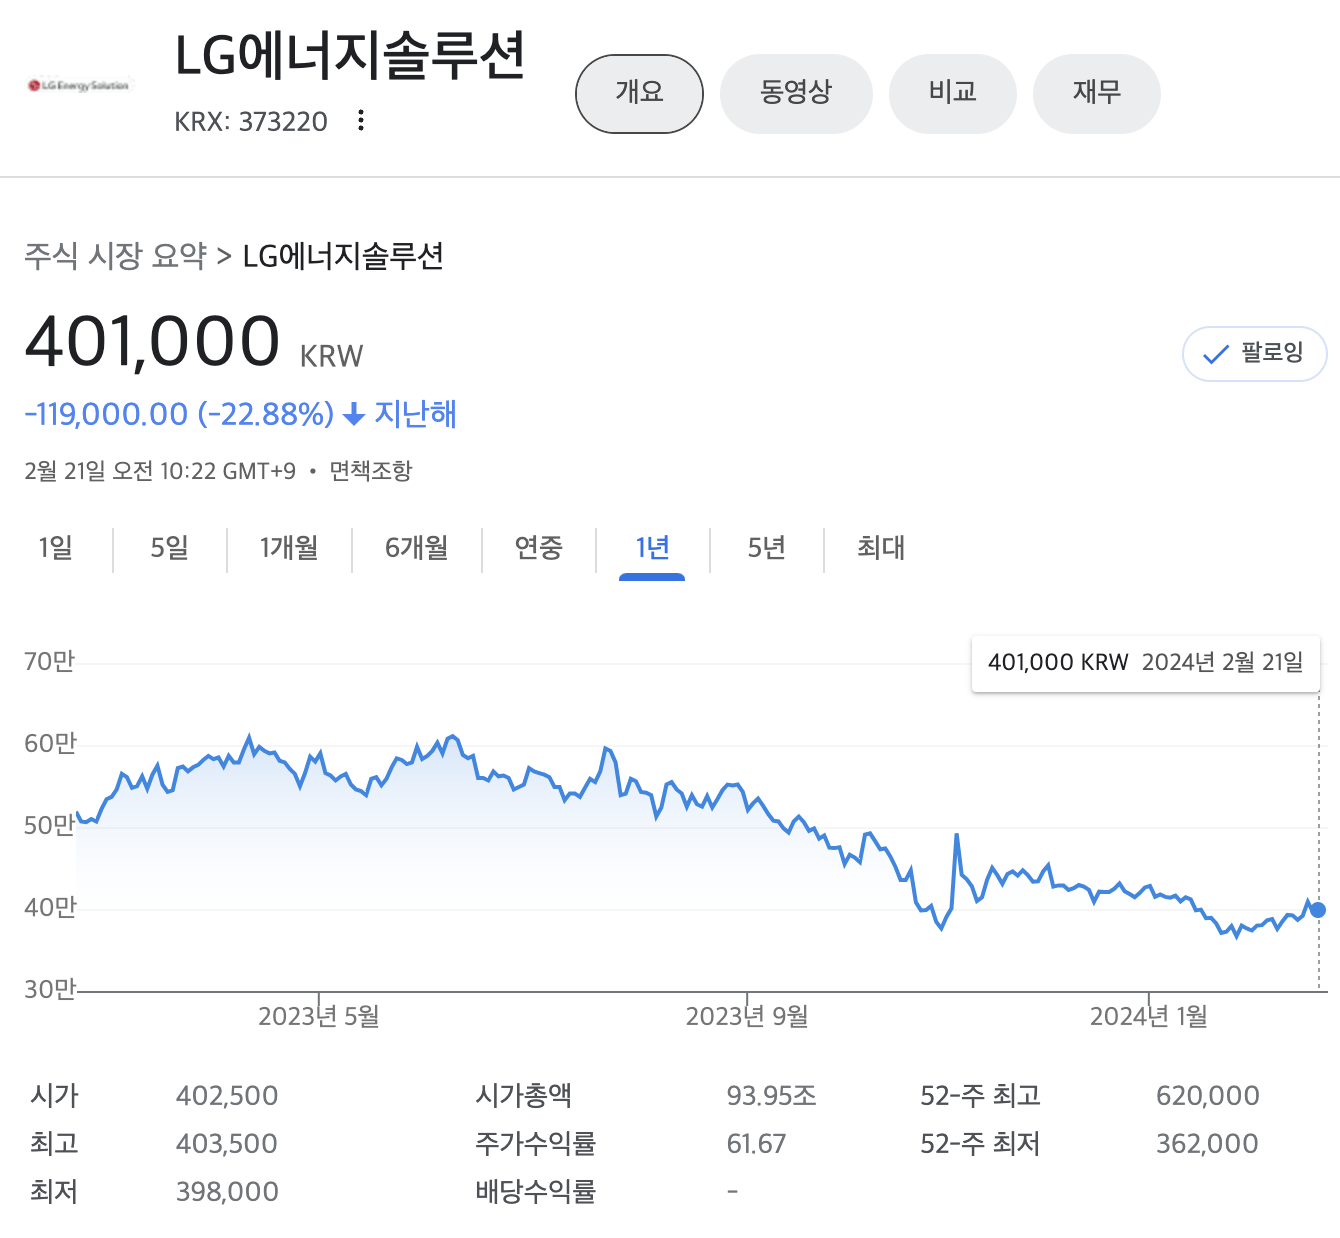The image size is (1340, 1238).
Task: Click the 배당수익률 label
Action: 535,1192
